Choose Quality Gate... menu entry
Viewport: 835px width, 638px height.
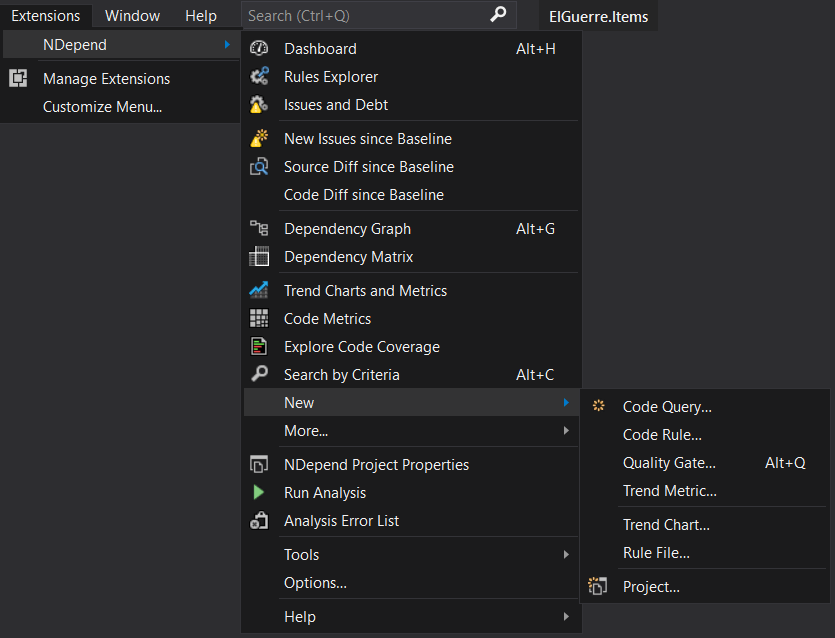(669, 463)
